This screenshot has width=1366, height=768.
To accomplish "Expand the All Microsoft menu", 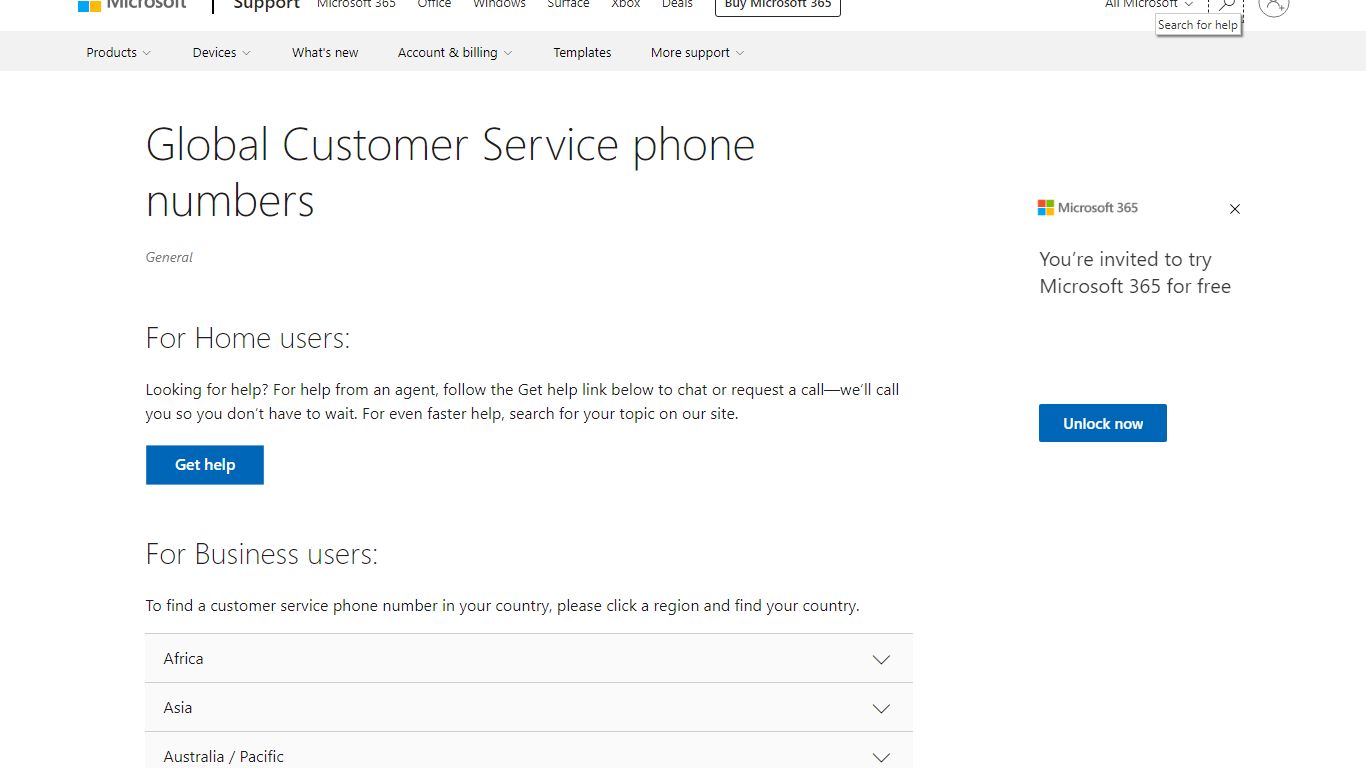I will [1149, 5].
